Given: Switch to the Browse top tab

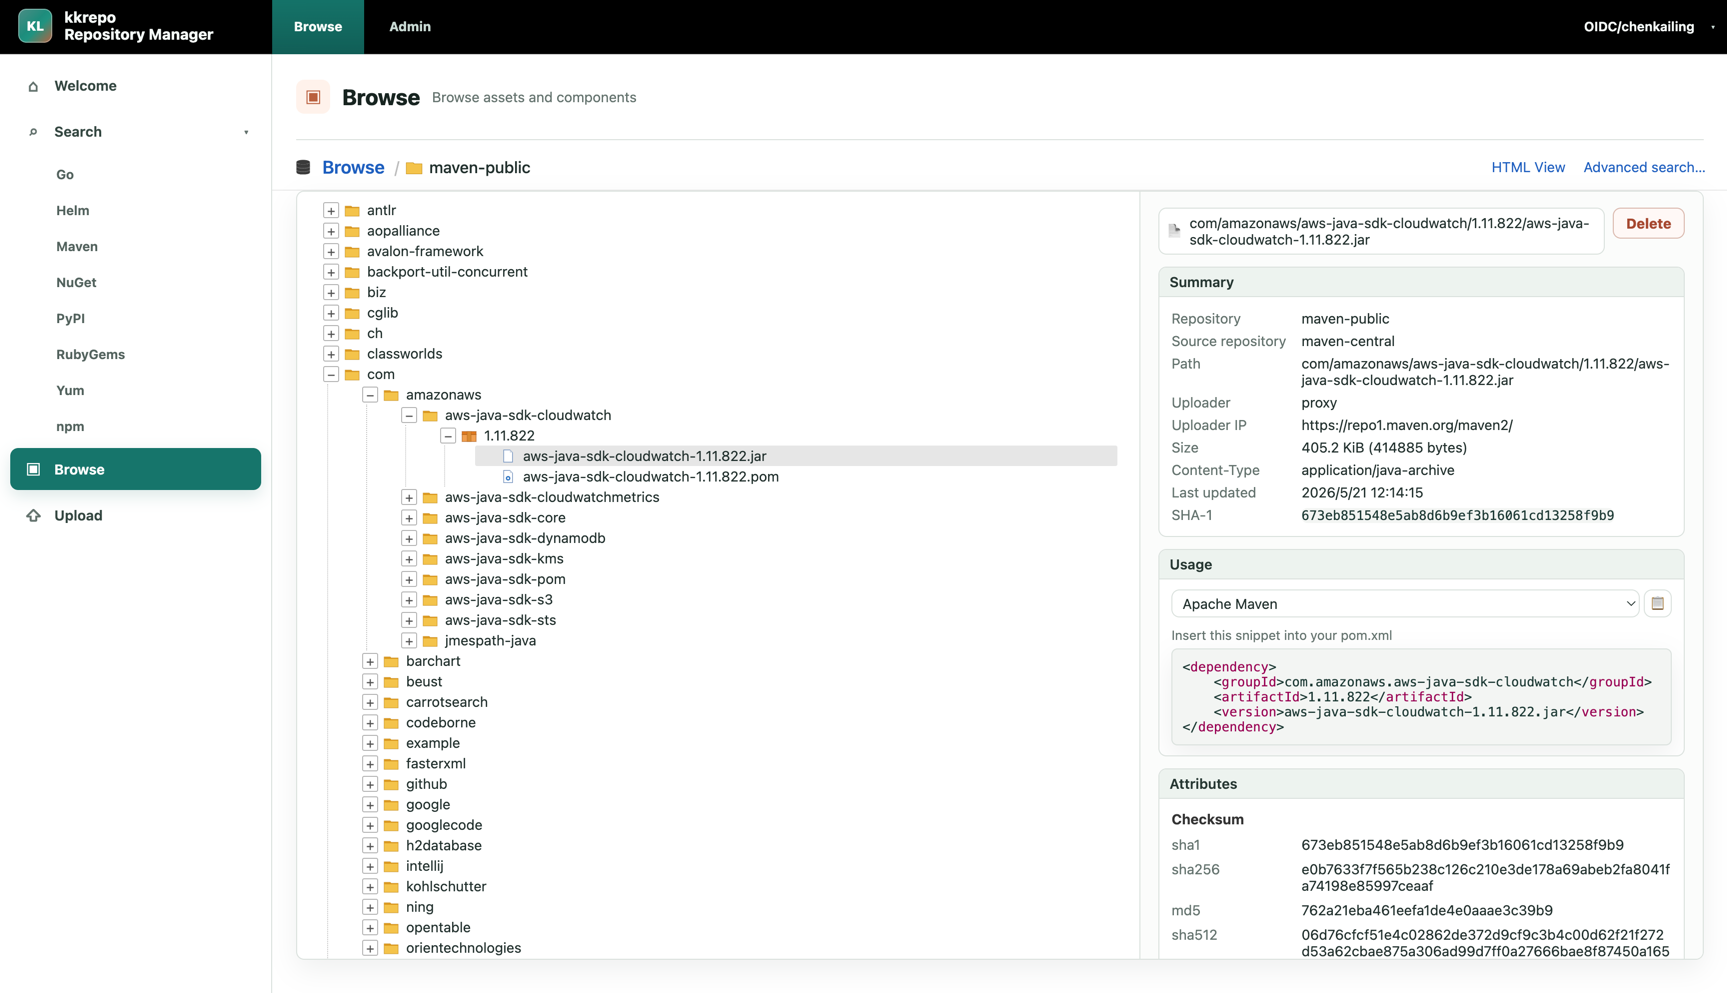Looking at the screenshot, I should point(318,27).
